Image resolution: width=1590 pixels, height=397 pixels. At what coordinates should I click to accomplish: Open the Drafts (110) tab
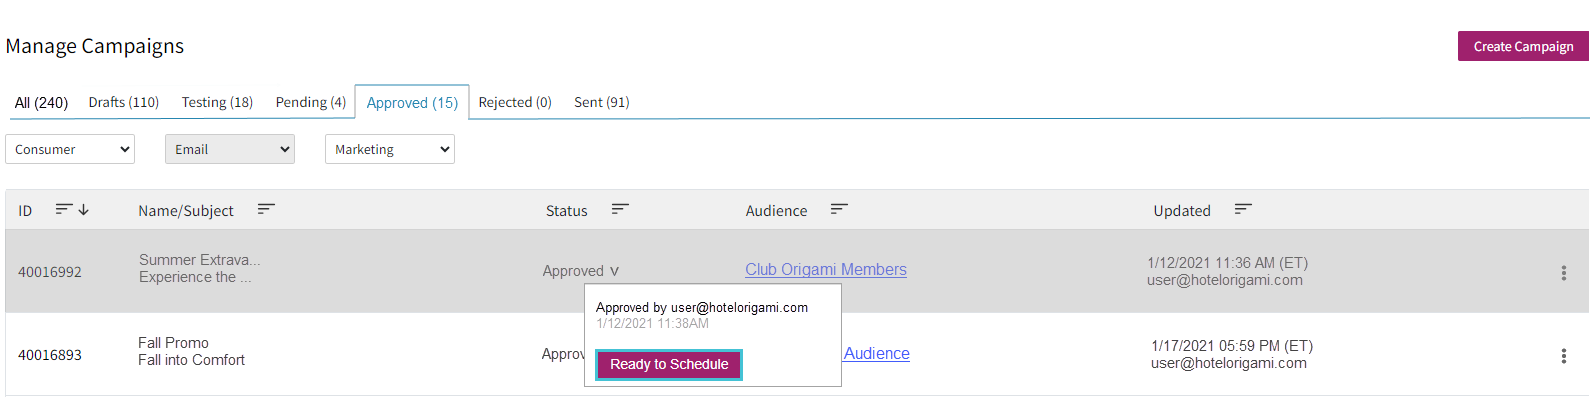(124, 102)
